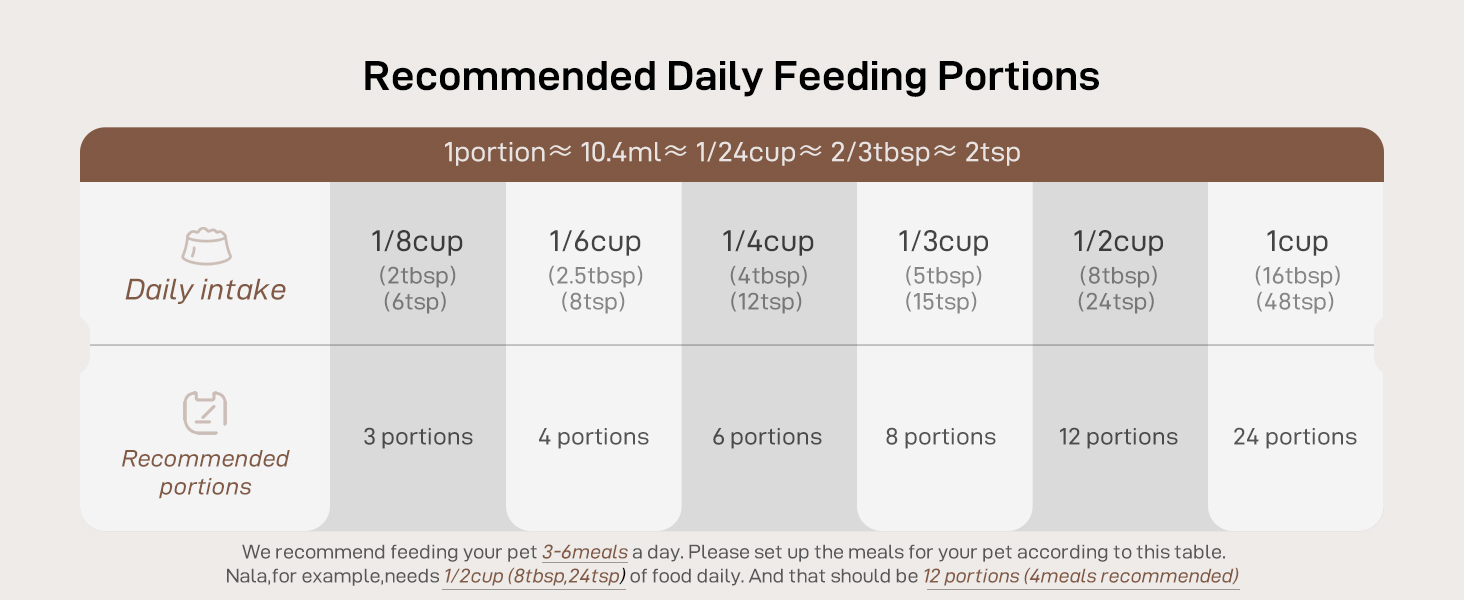Click the Recommended portions label
The width and height of the screenshot is (1464, 600).
(x=205, y=472)
